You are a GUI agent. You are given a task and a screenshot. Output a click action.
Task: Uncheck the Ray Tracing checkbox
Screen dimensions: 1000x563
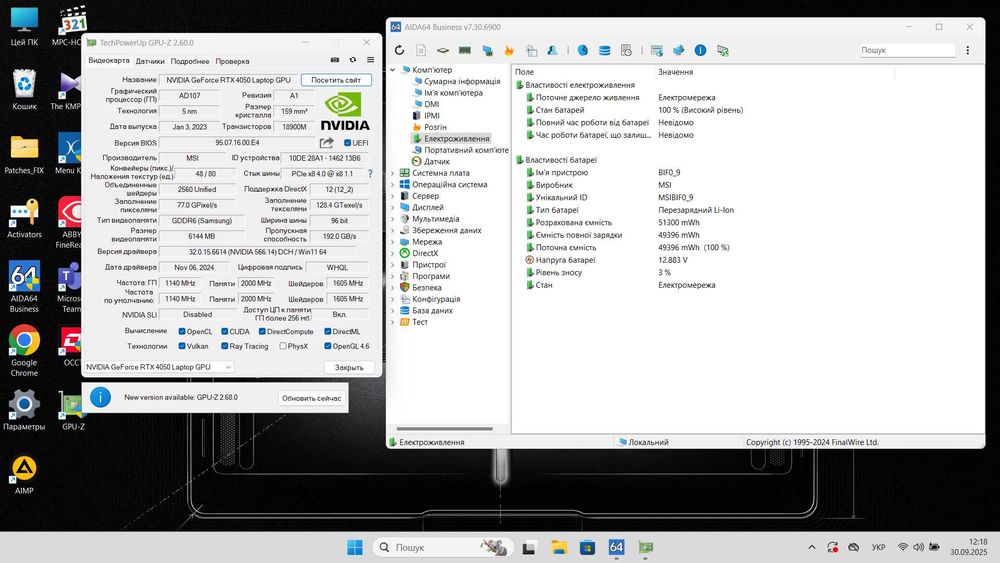[225, 346]
